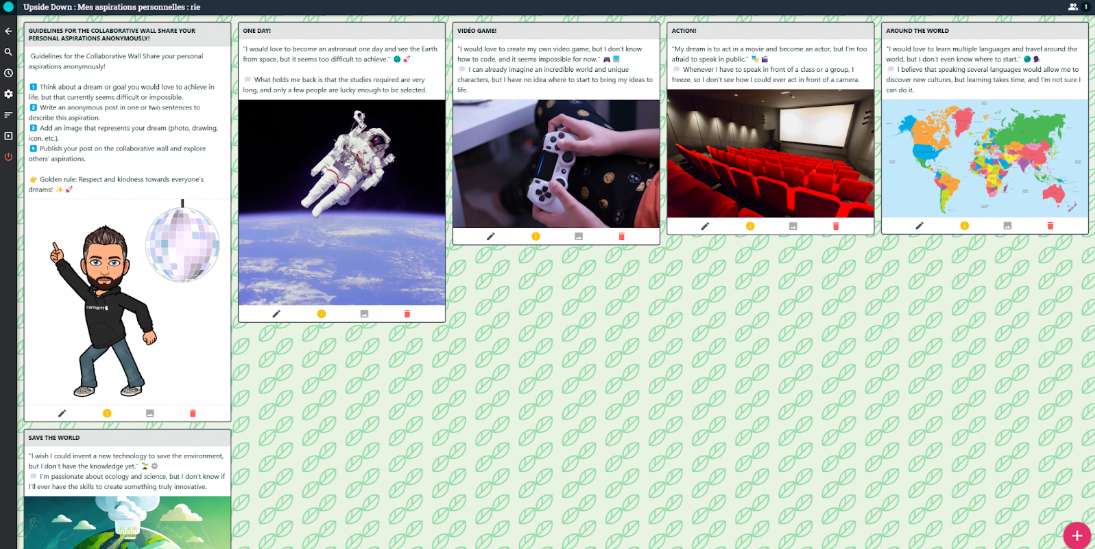1095x549 pixels.
Task: Edit the ONE DAY! card with its pencil
Action: click(x=277, y=314)
